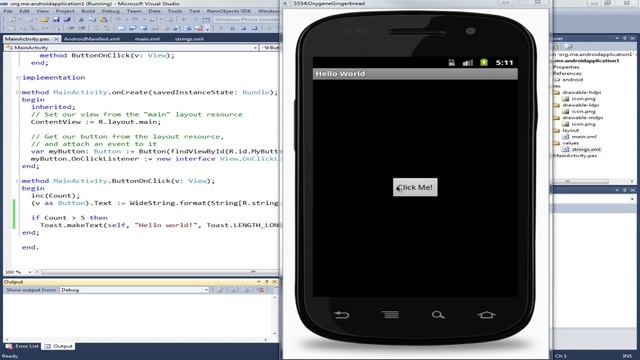This screenshot has height=360, width=640.
Task: Open the editor 100 % zoom dropdown
Action: point(30,272)
